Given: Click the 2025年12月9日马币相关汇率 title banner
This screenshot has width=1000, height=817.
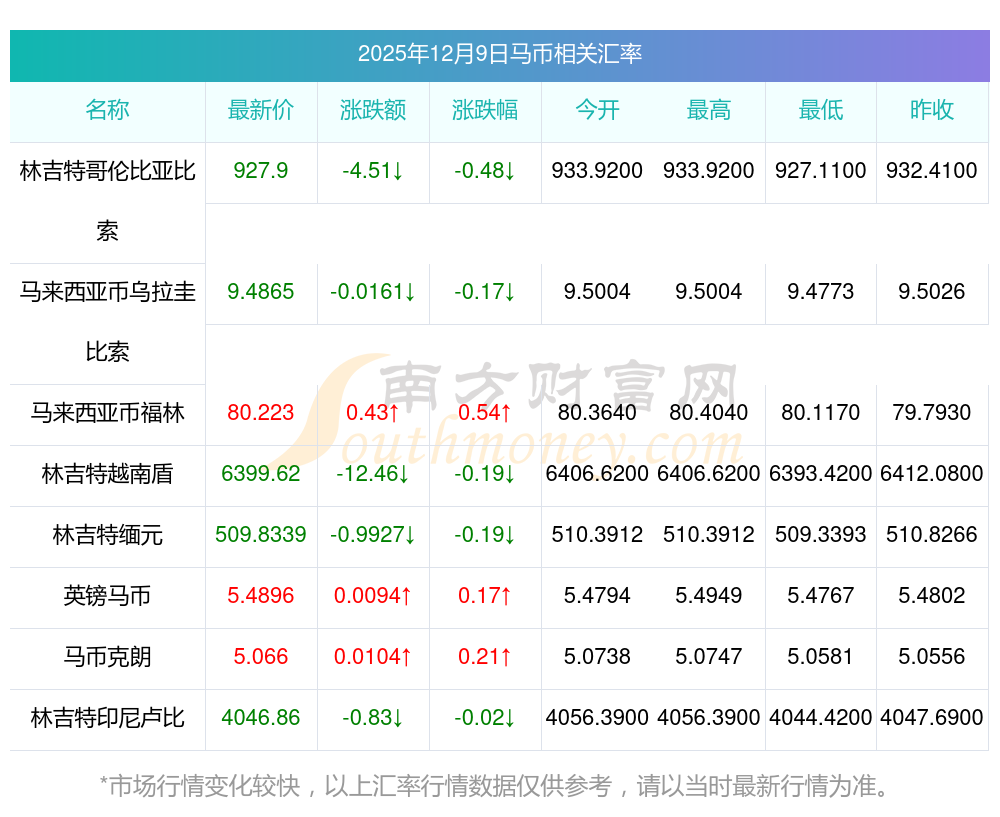Looking at the screenshot, I should pyautogui.click(x=500, y=54).
